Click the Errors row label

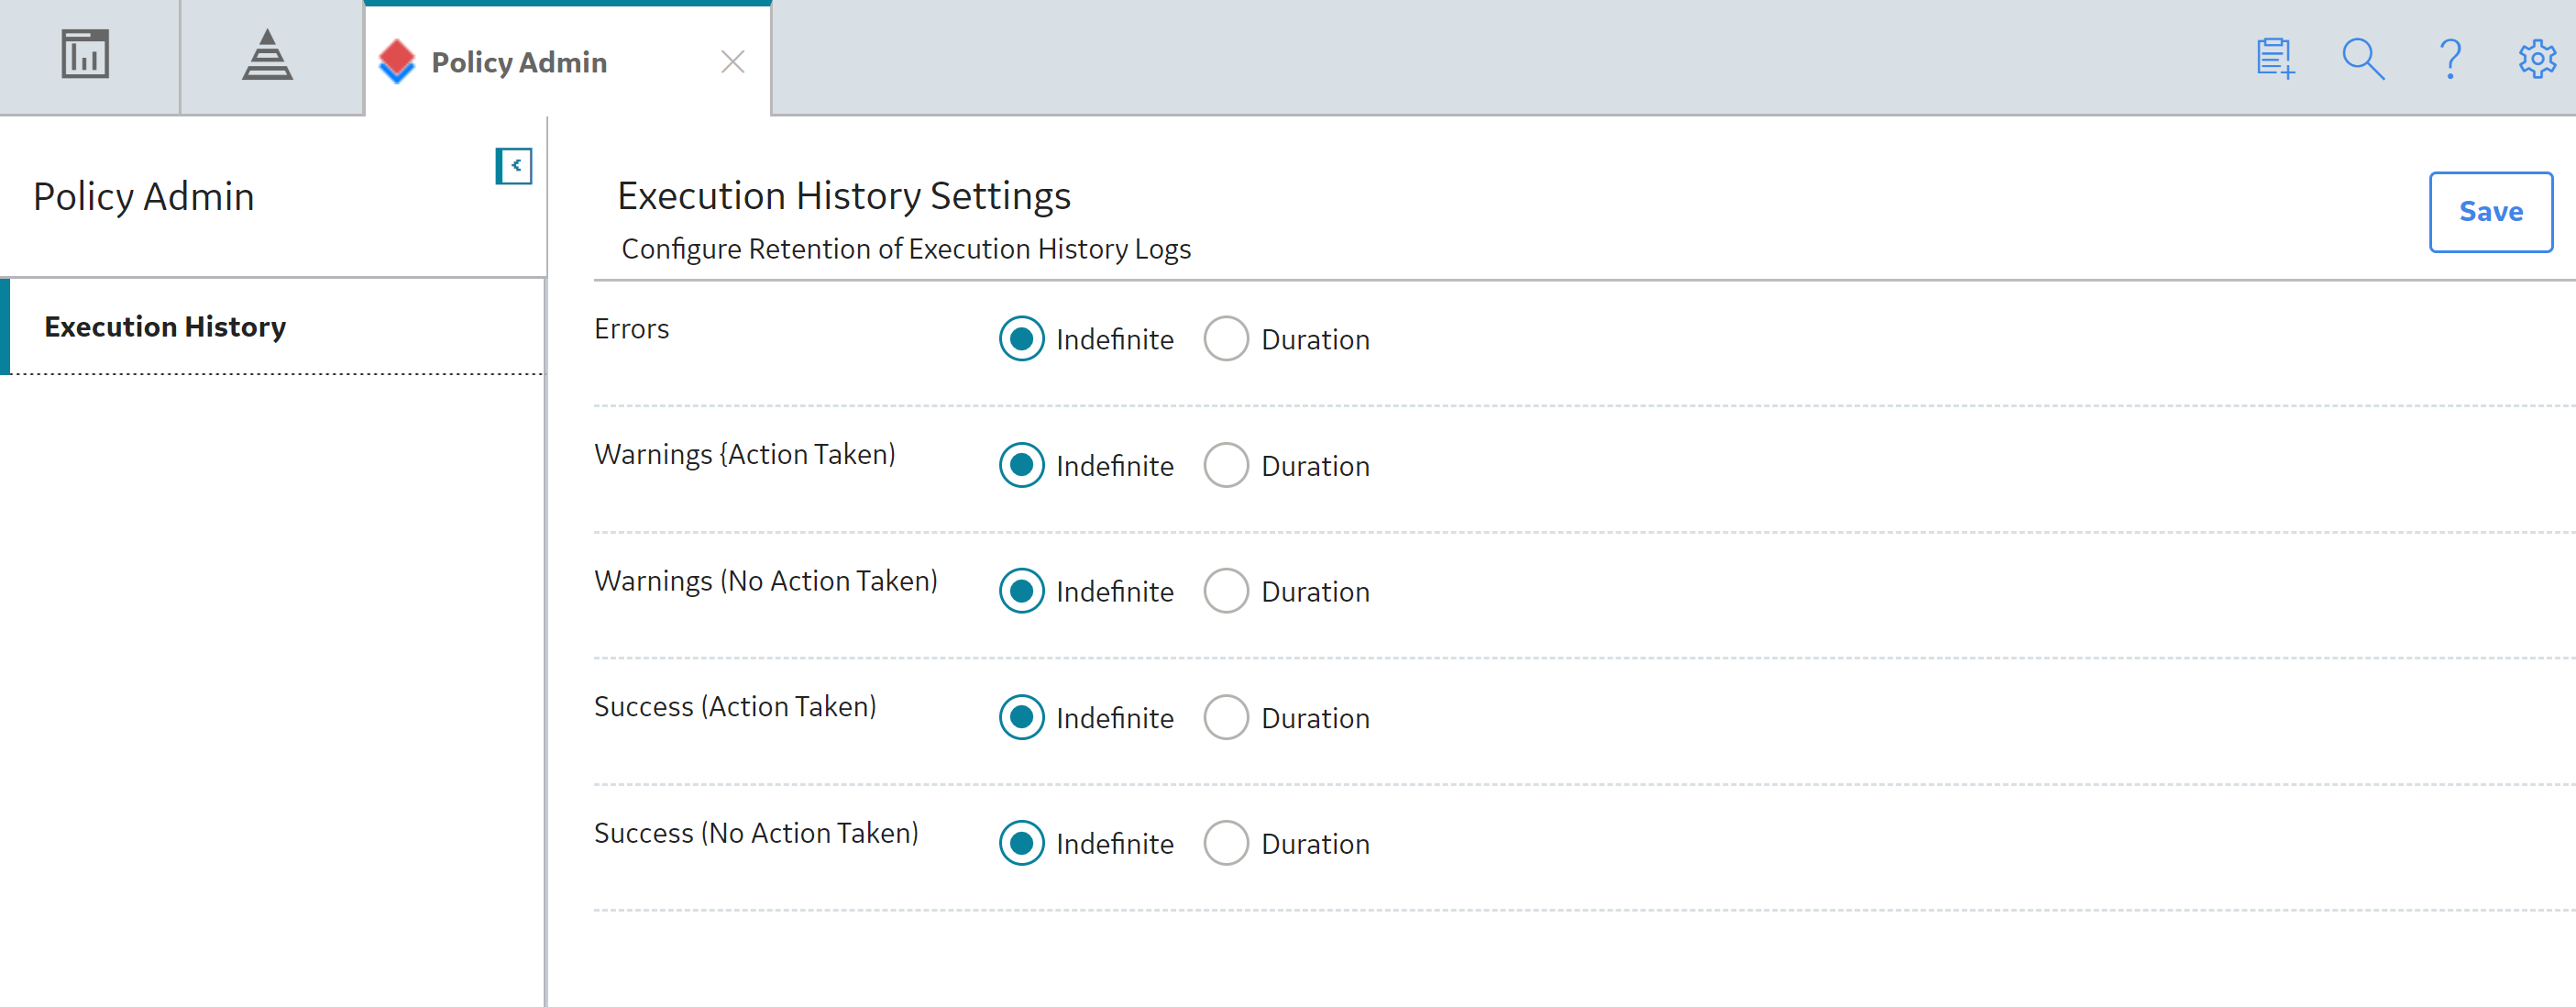point(631,329)
